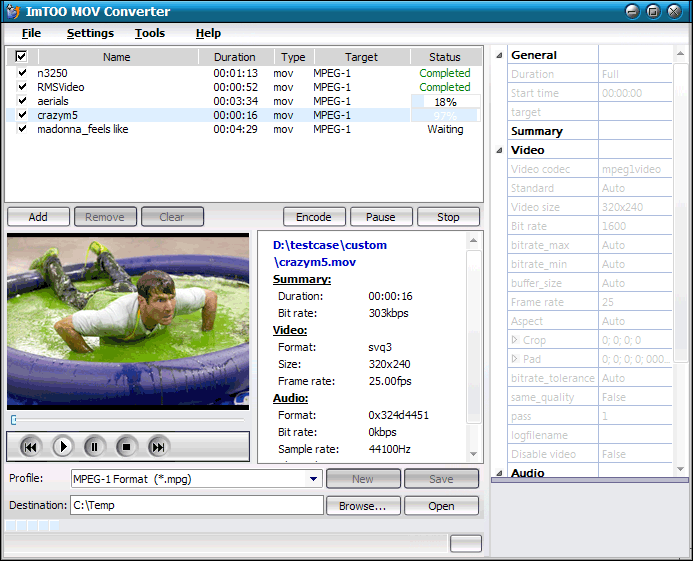Collapse the Audio property group

(x=499, y=473)
